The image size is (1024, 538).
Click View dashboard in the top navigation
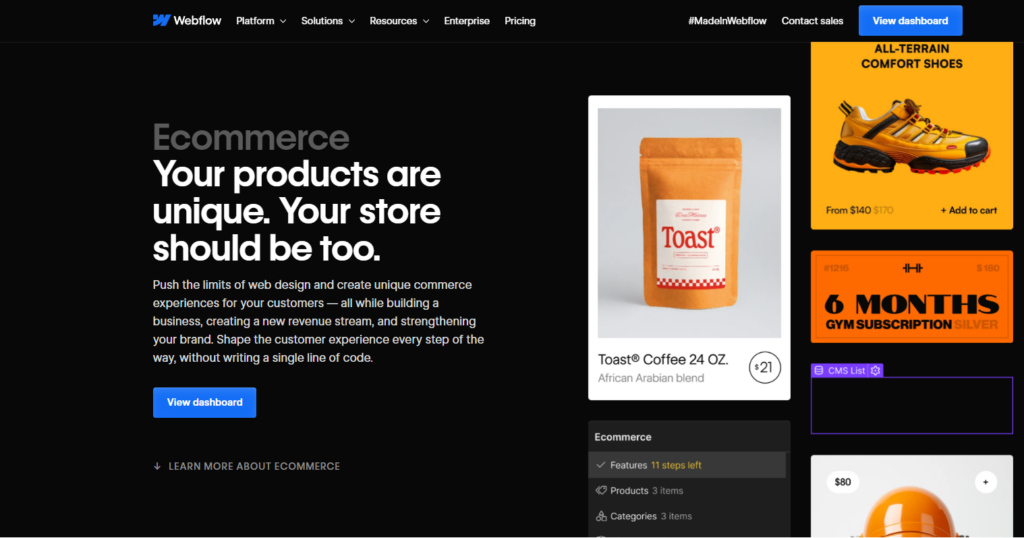[910, 21]
